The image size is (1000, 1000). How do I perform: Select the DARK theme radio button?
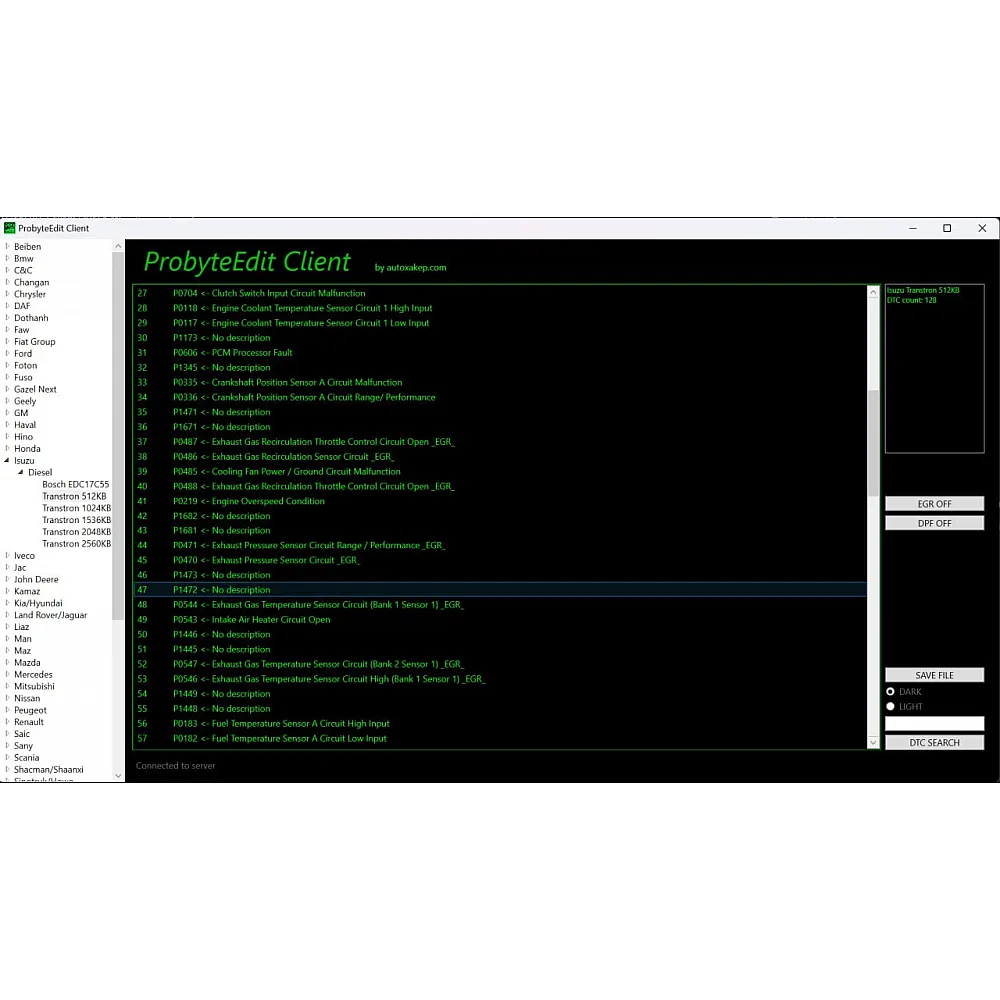tap(891, 692)
